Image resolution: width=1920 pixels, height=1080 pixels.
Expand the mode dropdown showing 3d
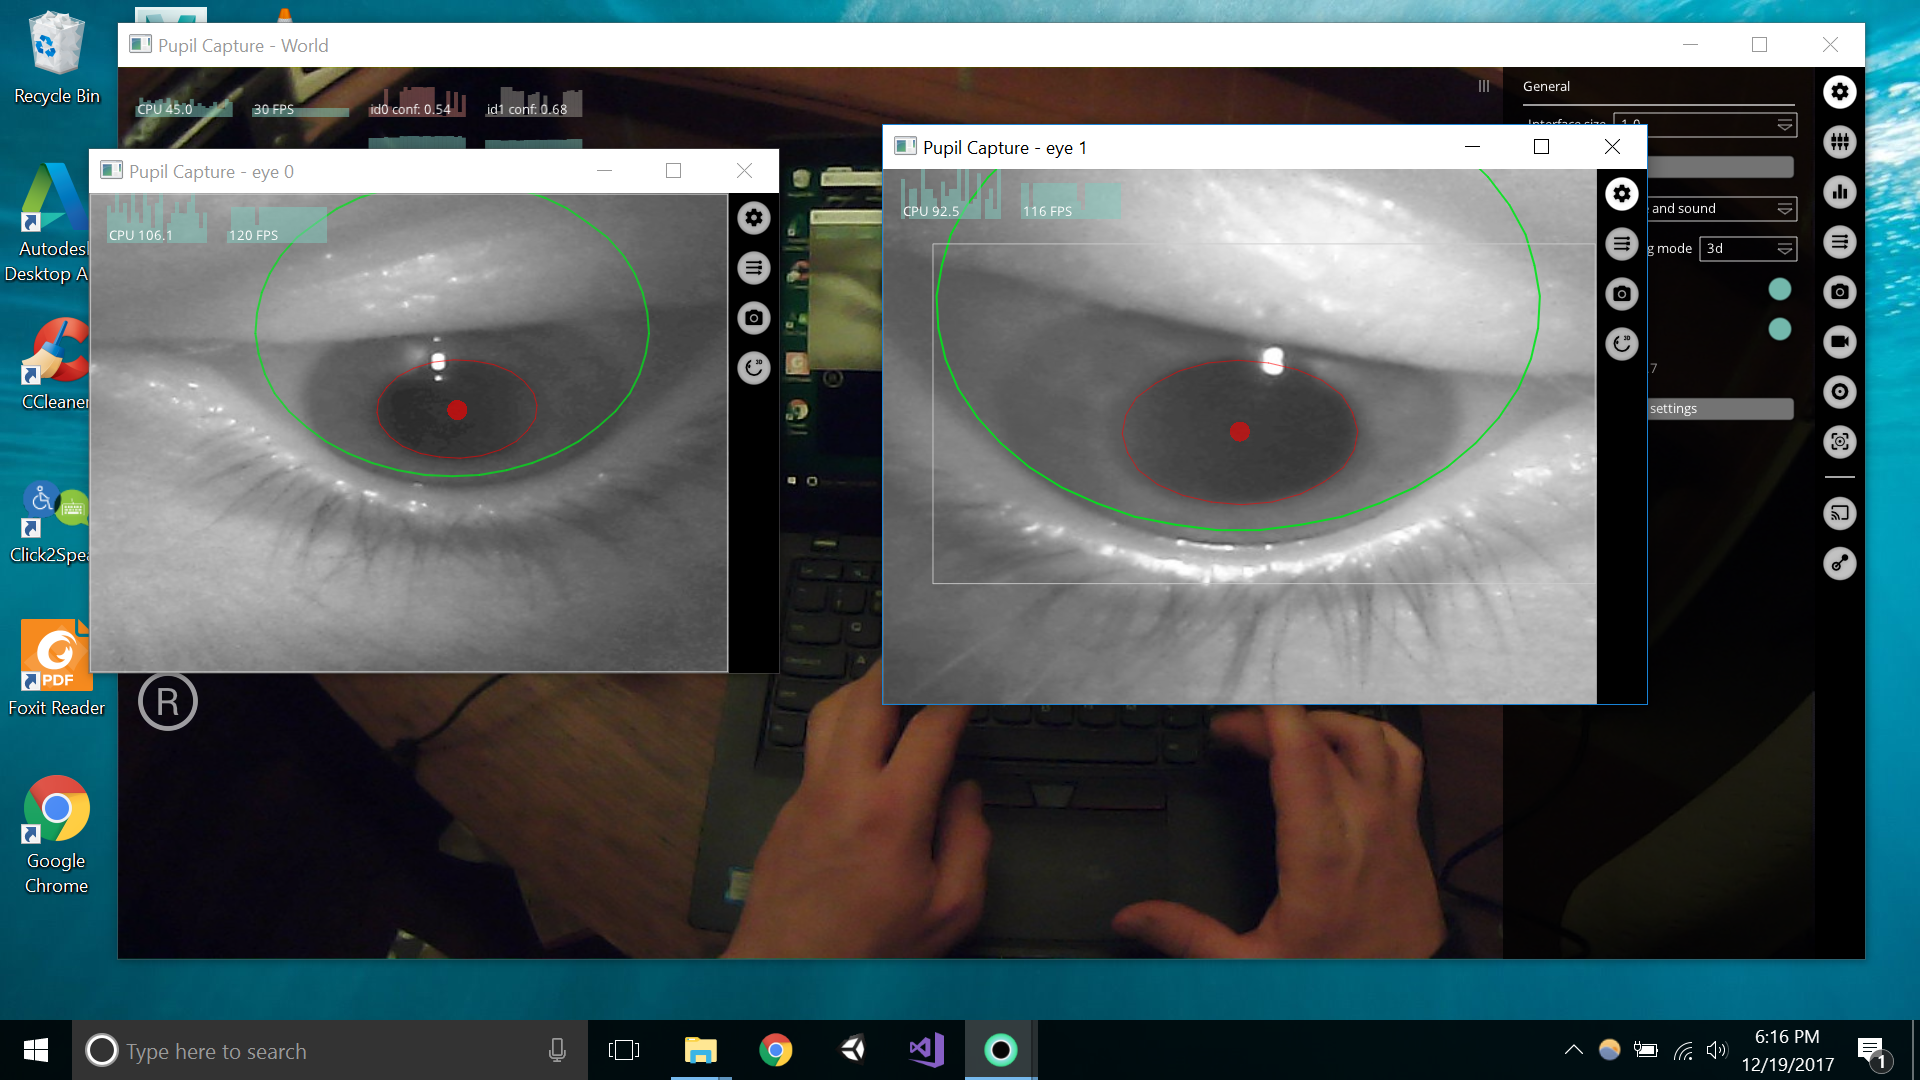point(1748,249)
